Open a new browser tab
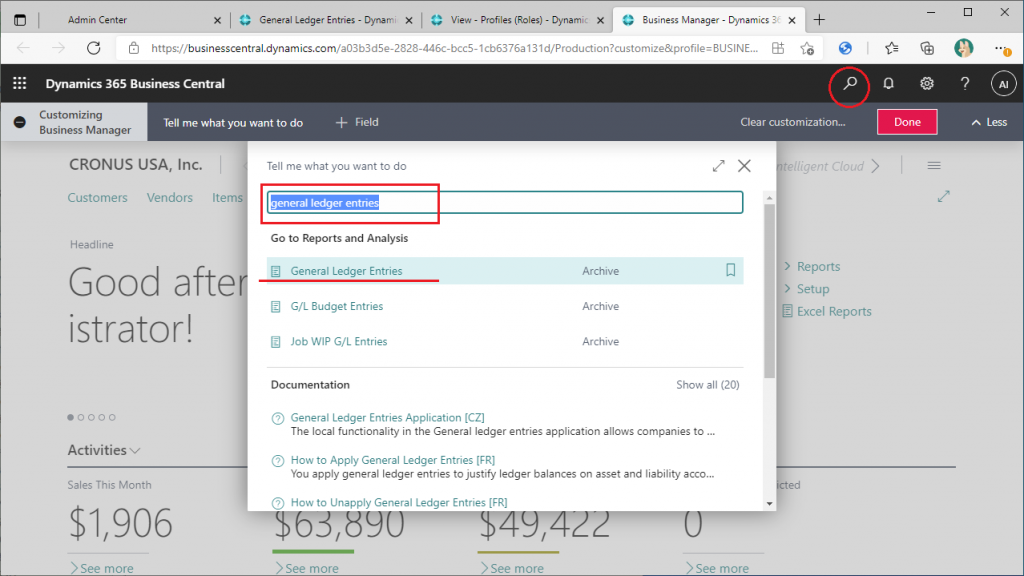This screenshot has height=576, width=1024. point(819,20)
